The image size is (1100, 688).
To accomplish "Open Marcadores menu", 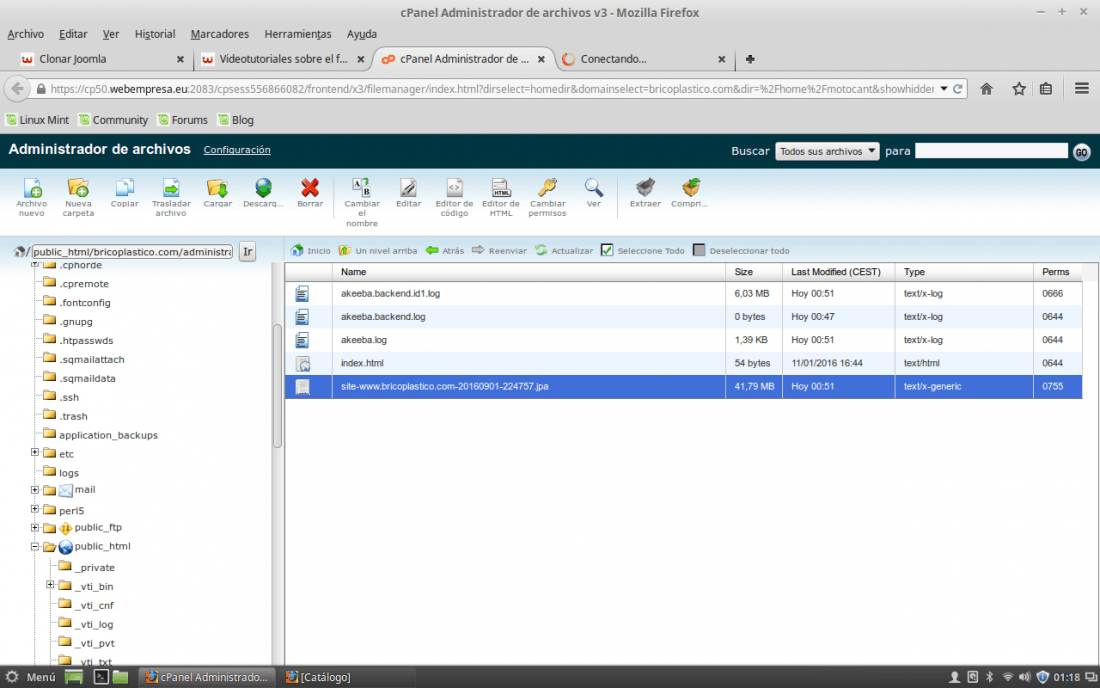I will pyautogui.click(x=220, y=34).
